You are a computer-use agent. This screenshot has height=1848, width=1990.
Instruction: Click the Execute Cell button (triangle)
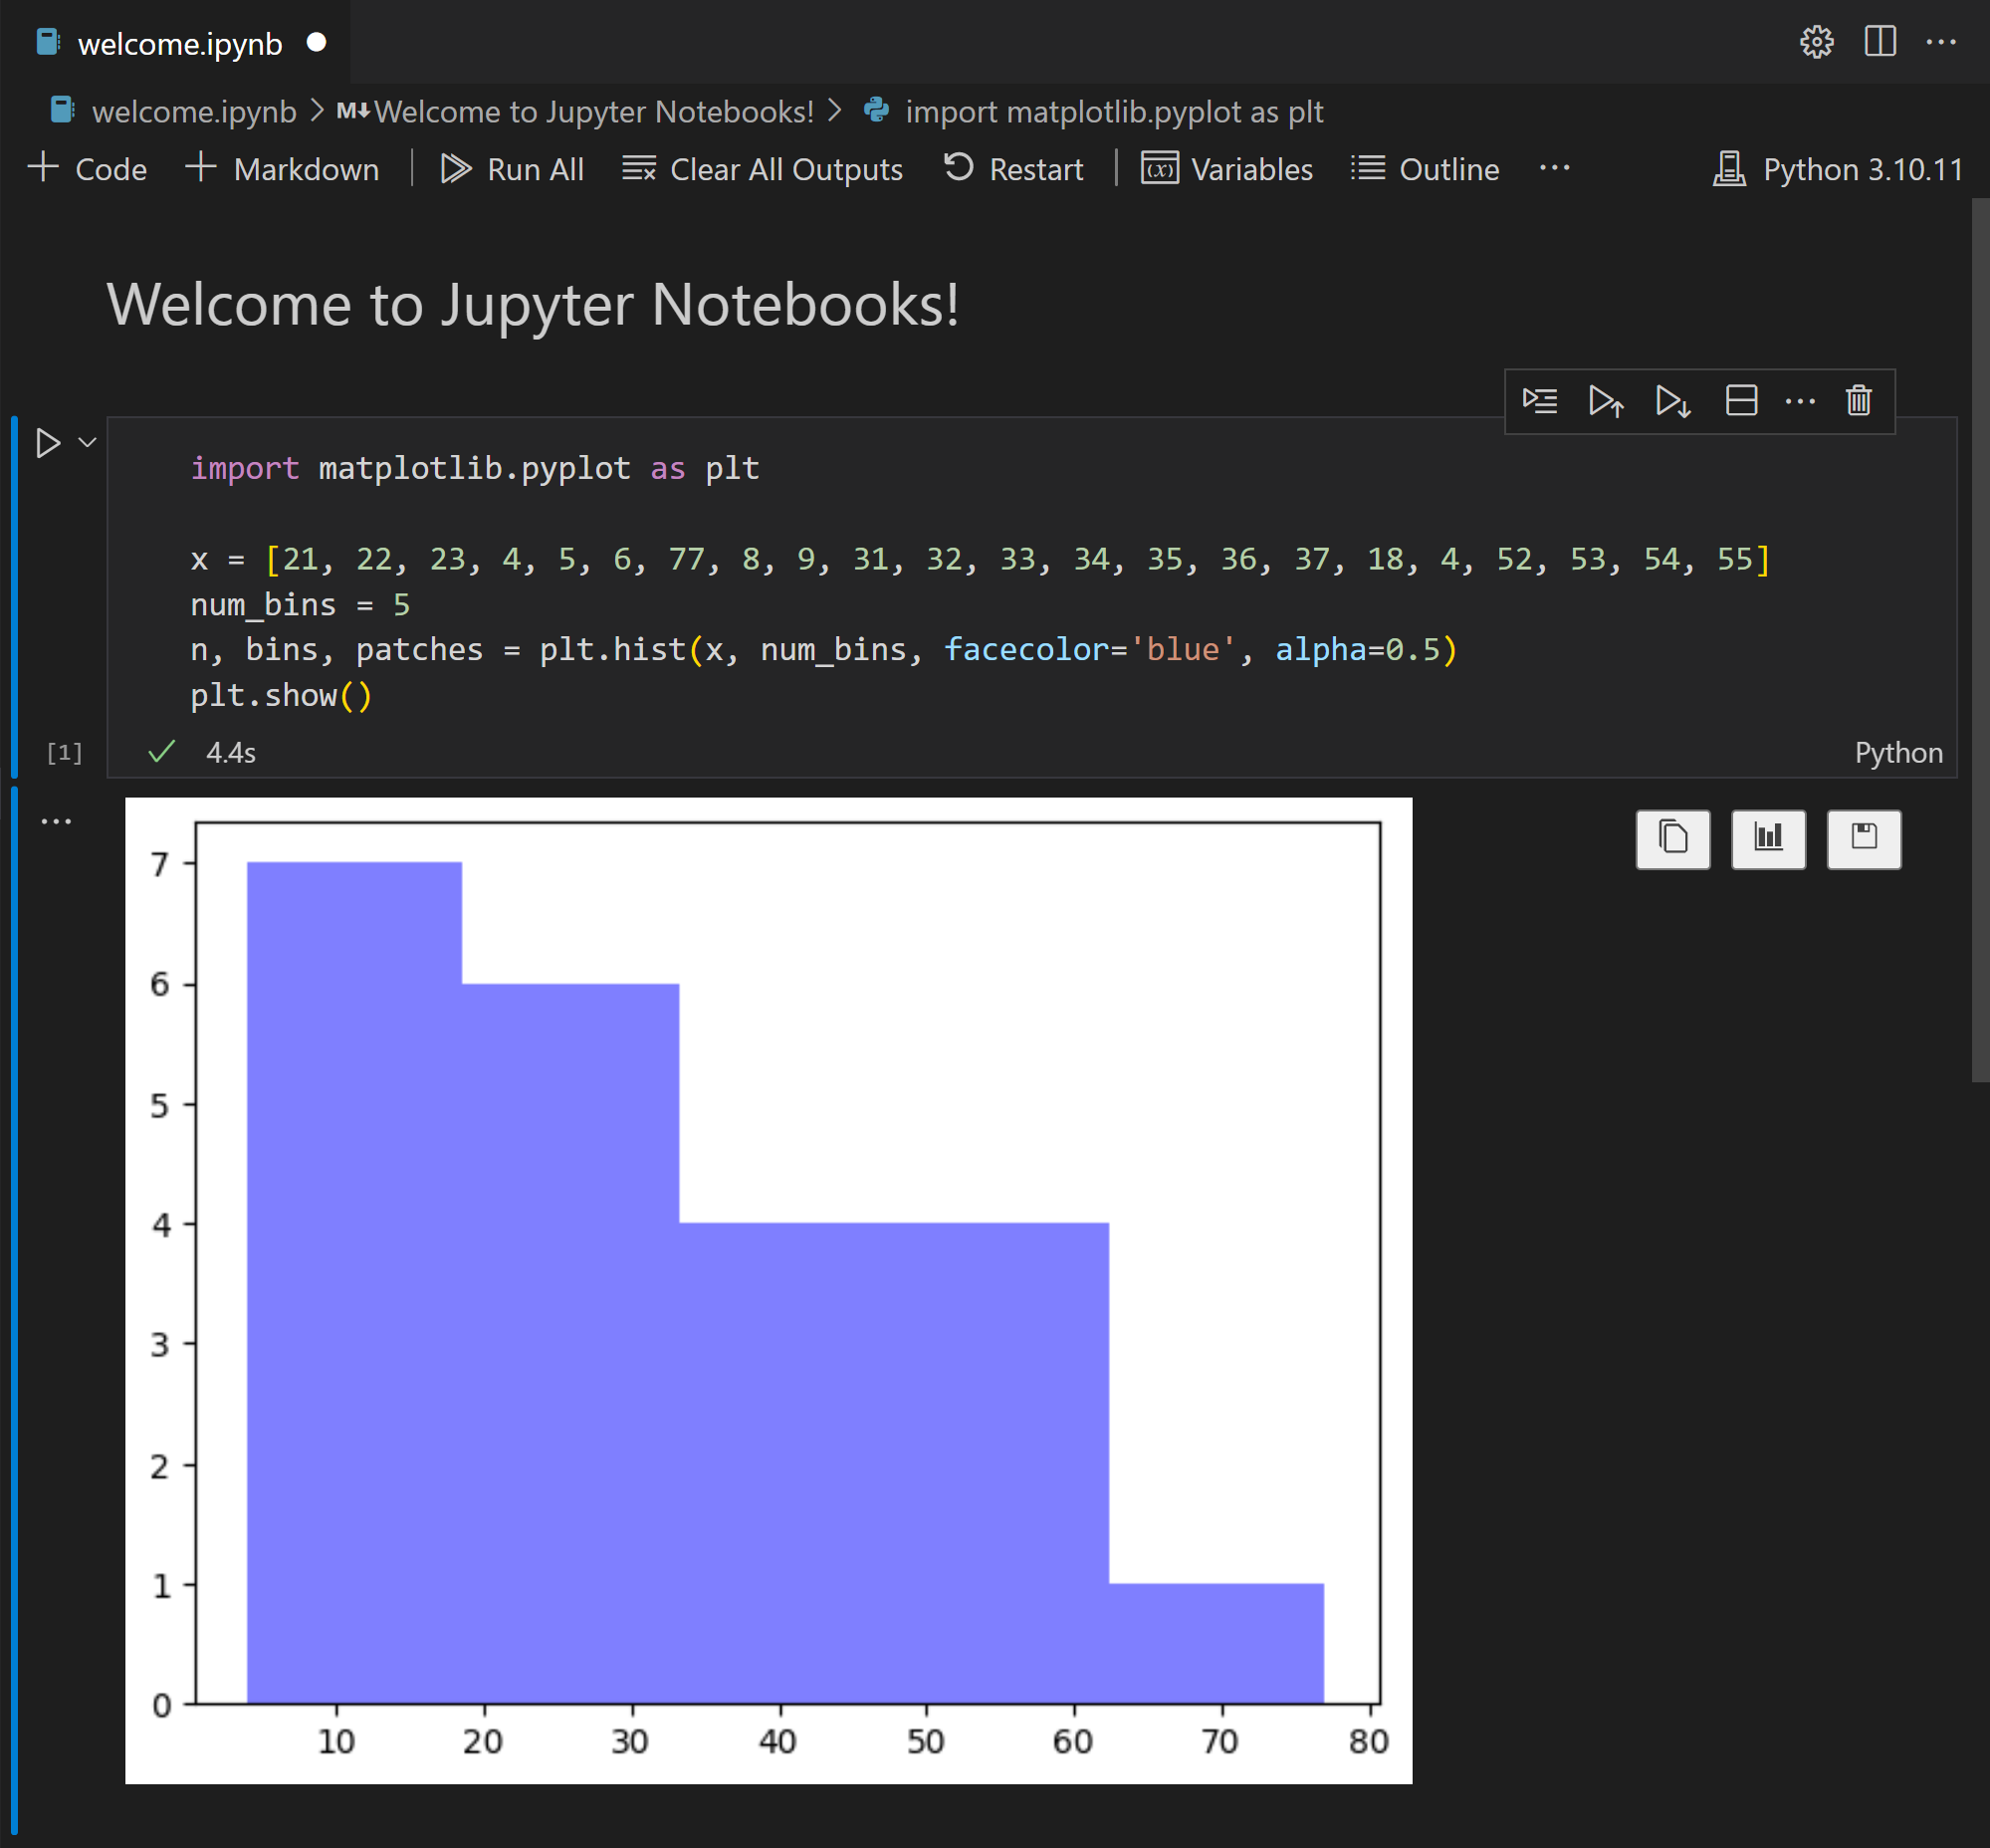[x=49, y=443]
